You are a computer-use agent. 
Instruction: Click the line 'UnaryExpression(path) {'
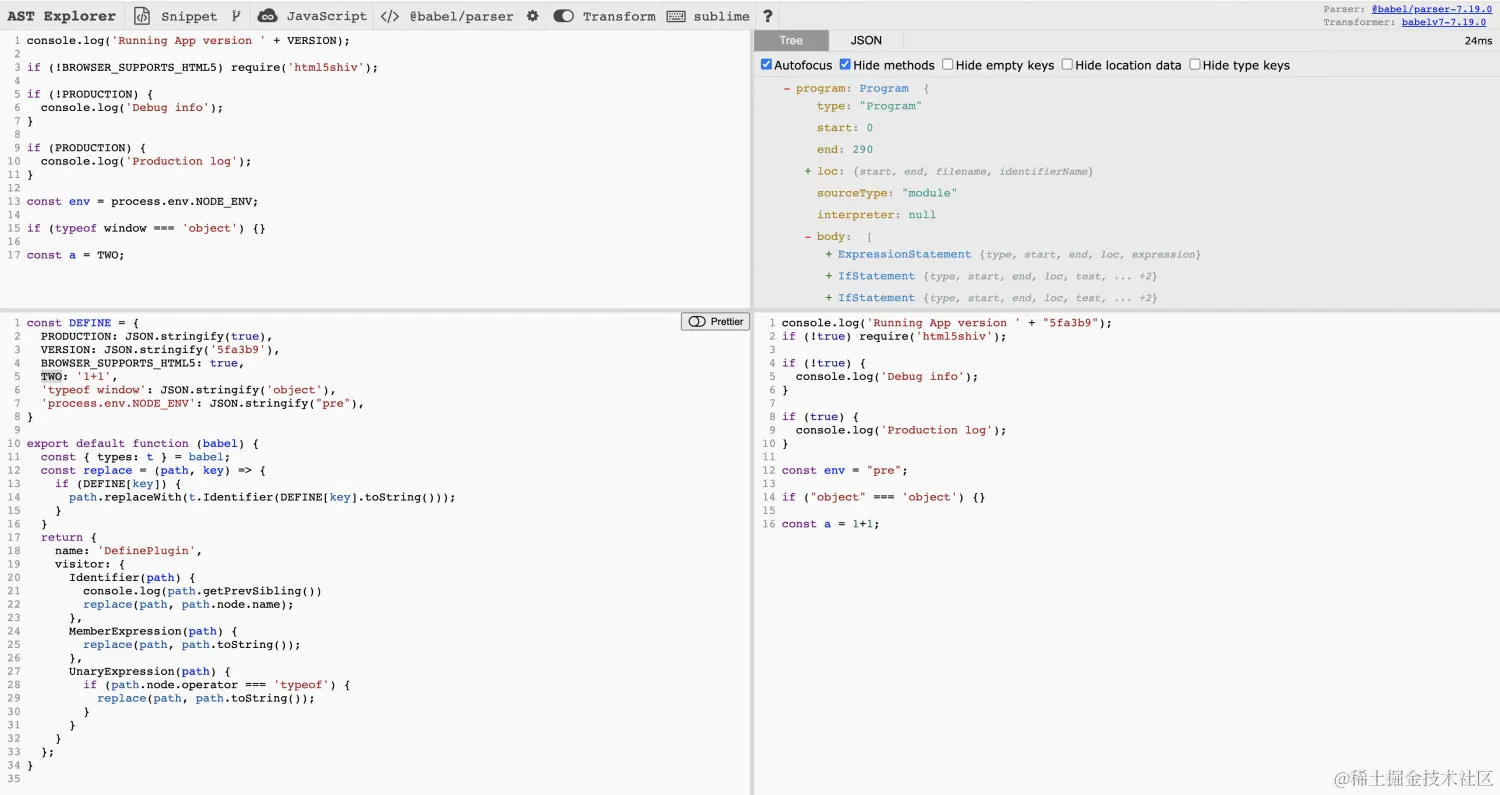149,672
